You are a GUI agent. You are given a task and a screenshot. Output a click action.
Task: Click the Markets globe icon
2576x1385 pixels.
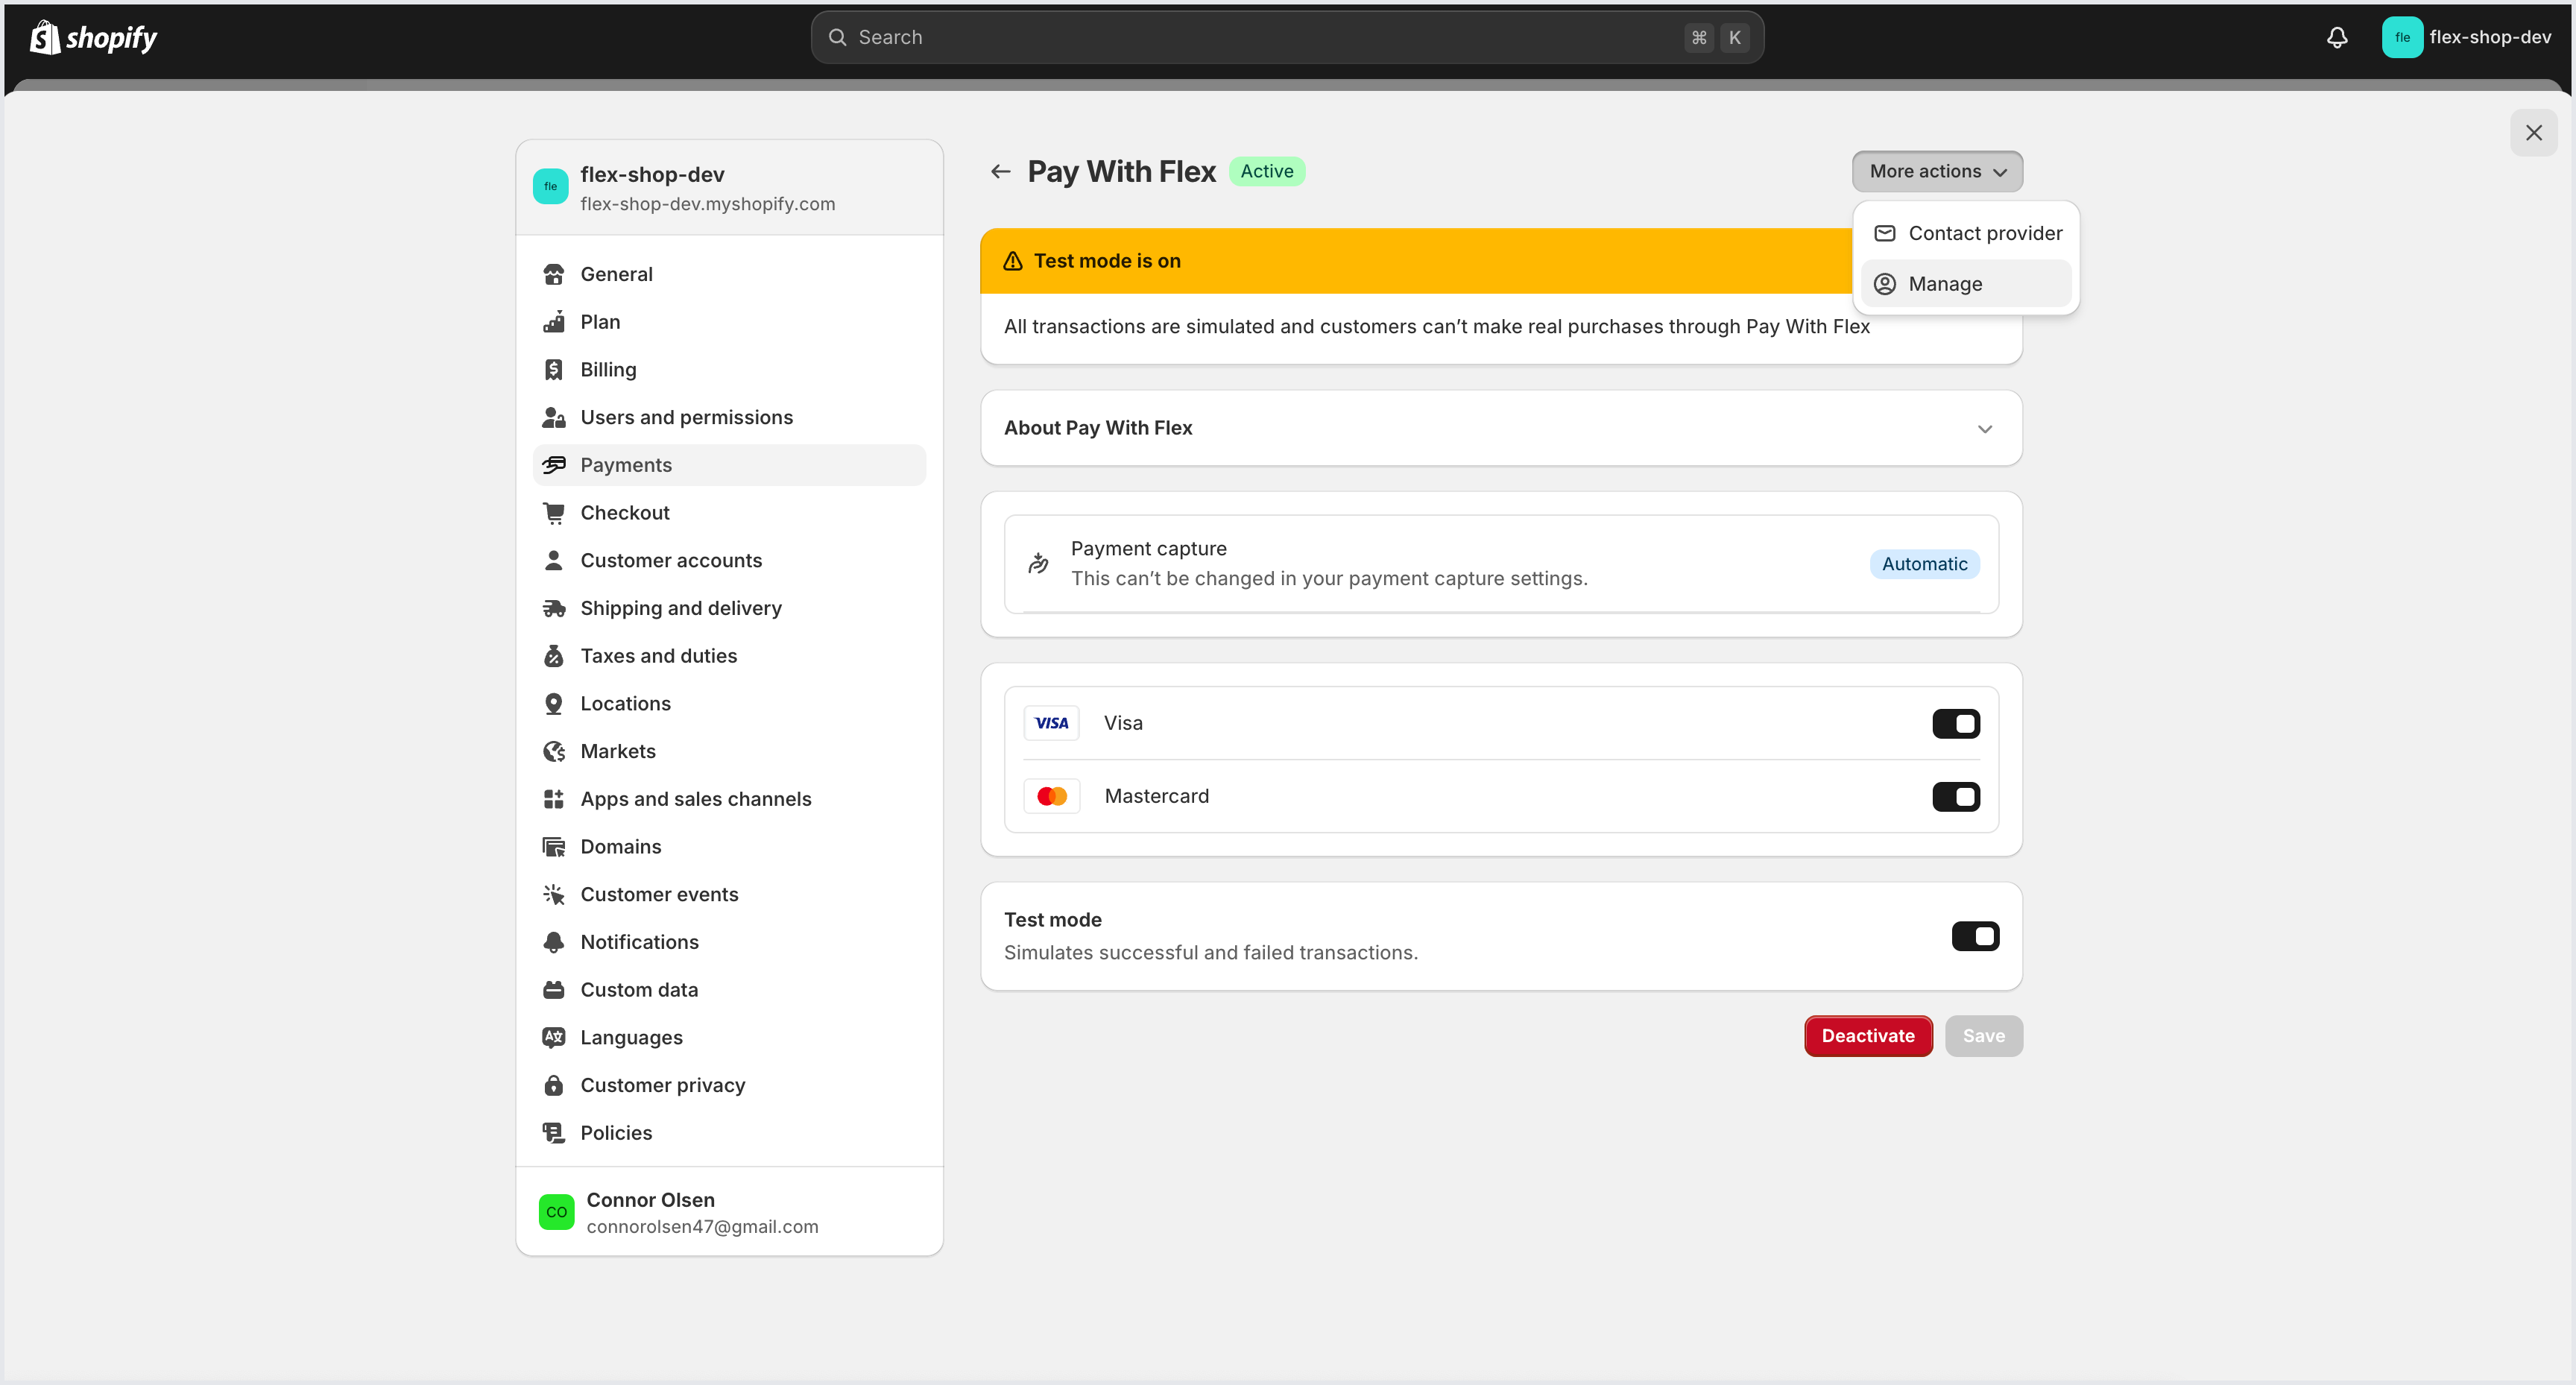553,751
